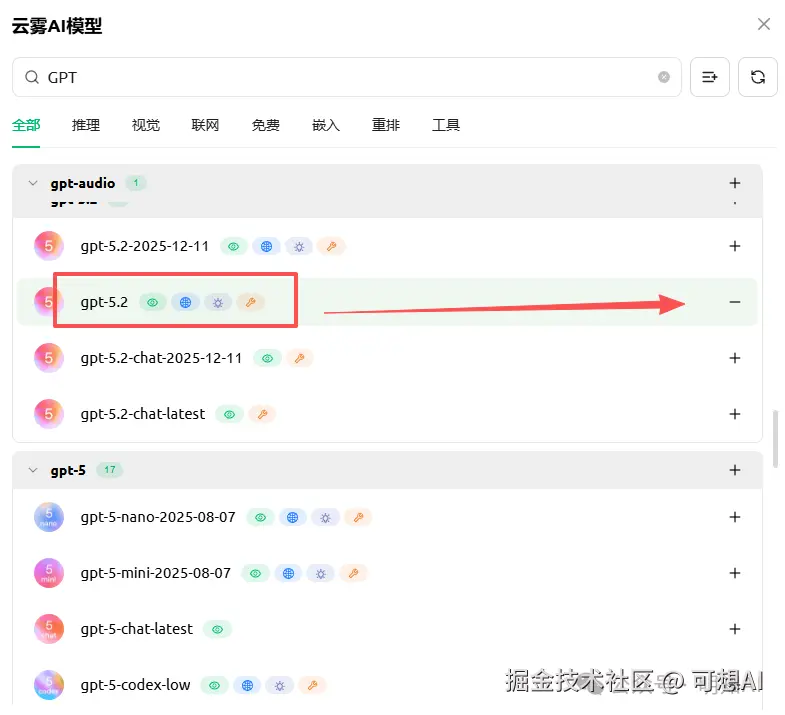Focus the GPT search input field
The height and width of the screenshot is (715, 785).
tap(346, 77)
